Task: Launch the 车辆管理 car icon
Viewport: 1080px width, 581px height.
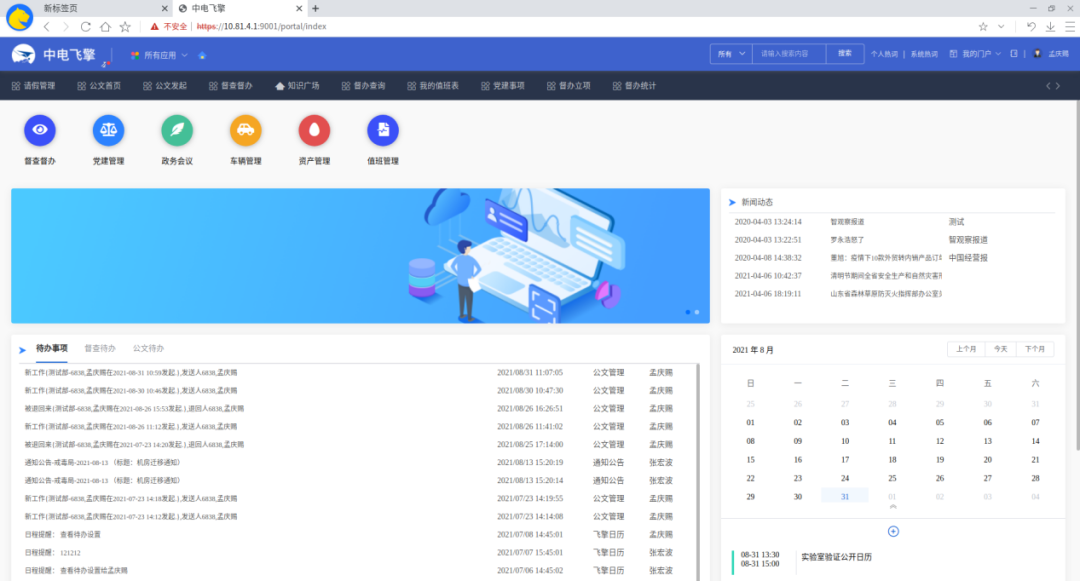Action: coord(245,130)
